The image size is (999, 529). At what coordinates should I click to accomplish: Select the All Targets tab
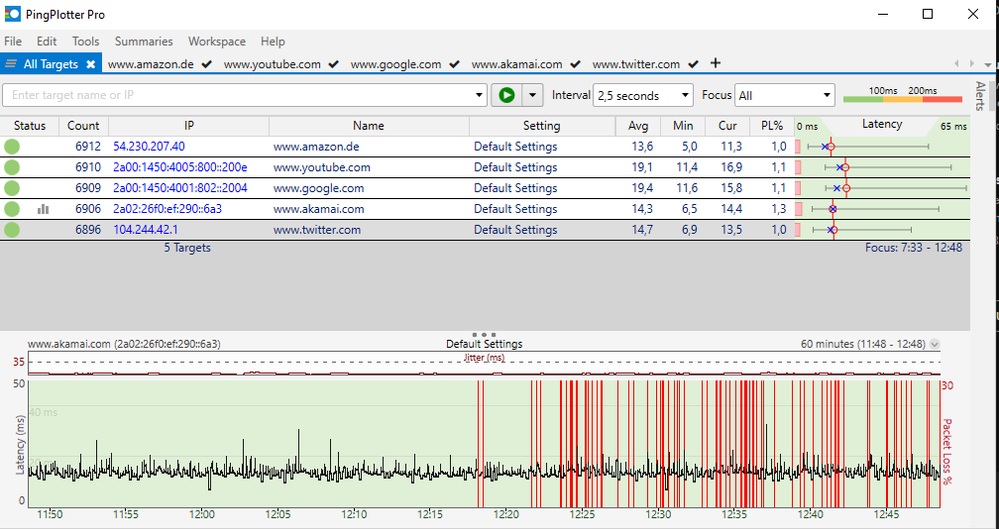(x=51, y=64)
